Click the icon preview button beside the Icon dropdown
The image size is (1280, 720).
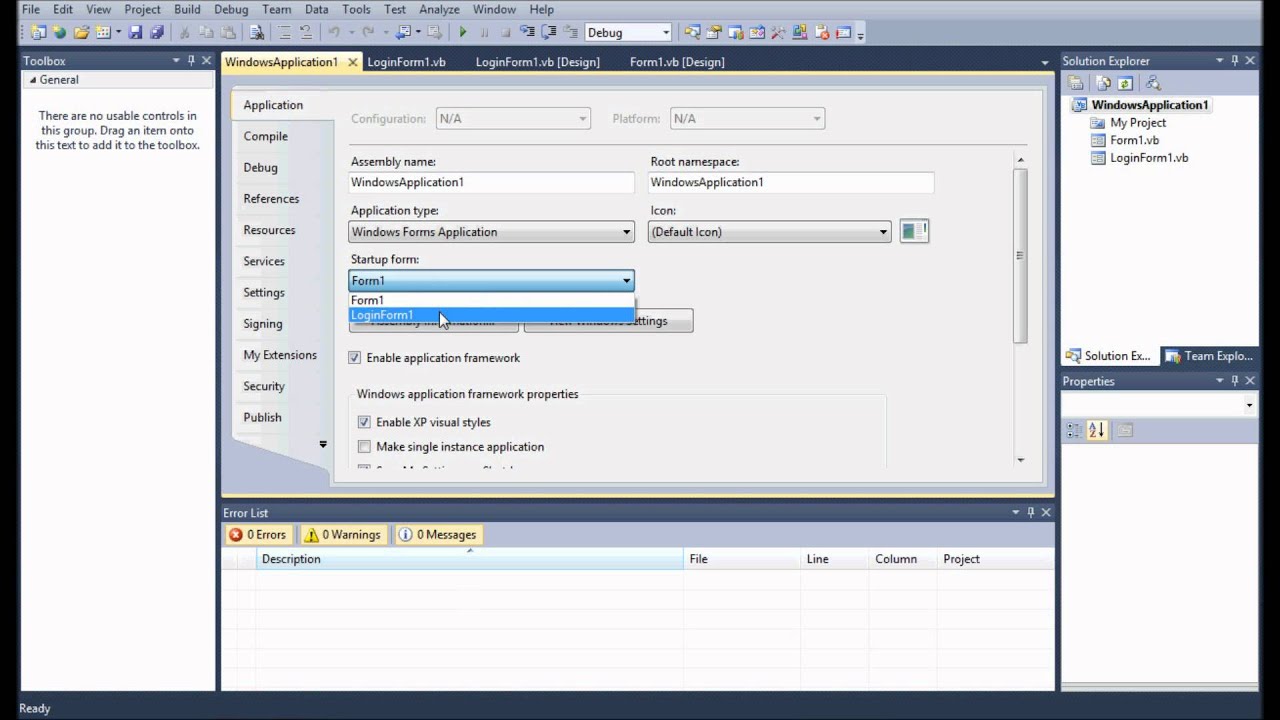914,231
